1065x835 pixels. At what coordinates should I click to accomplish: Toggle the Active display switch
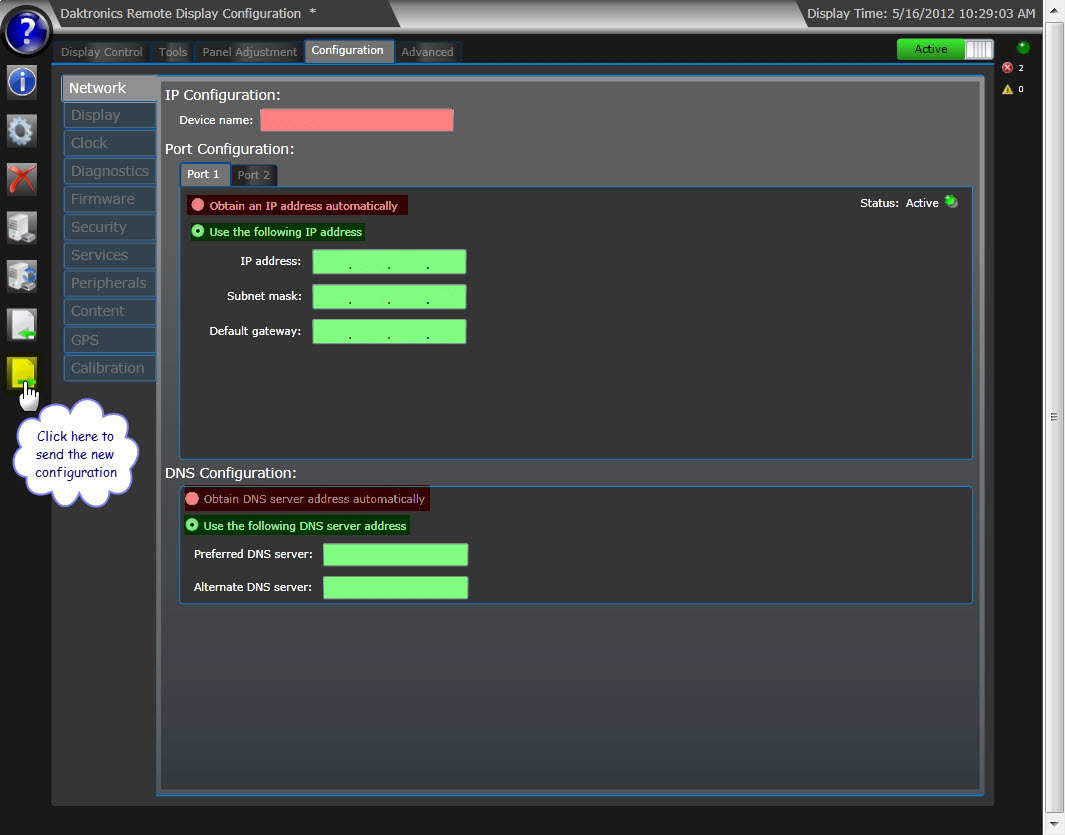(945, 49)
